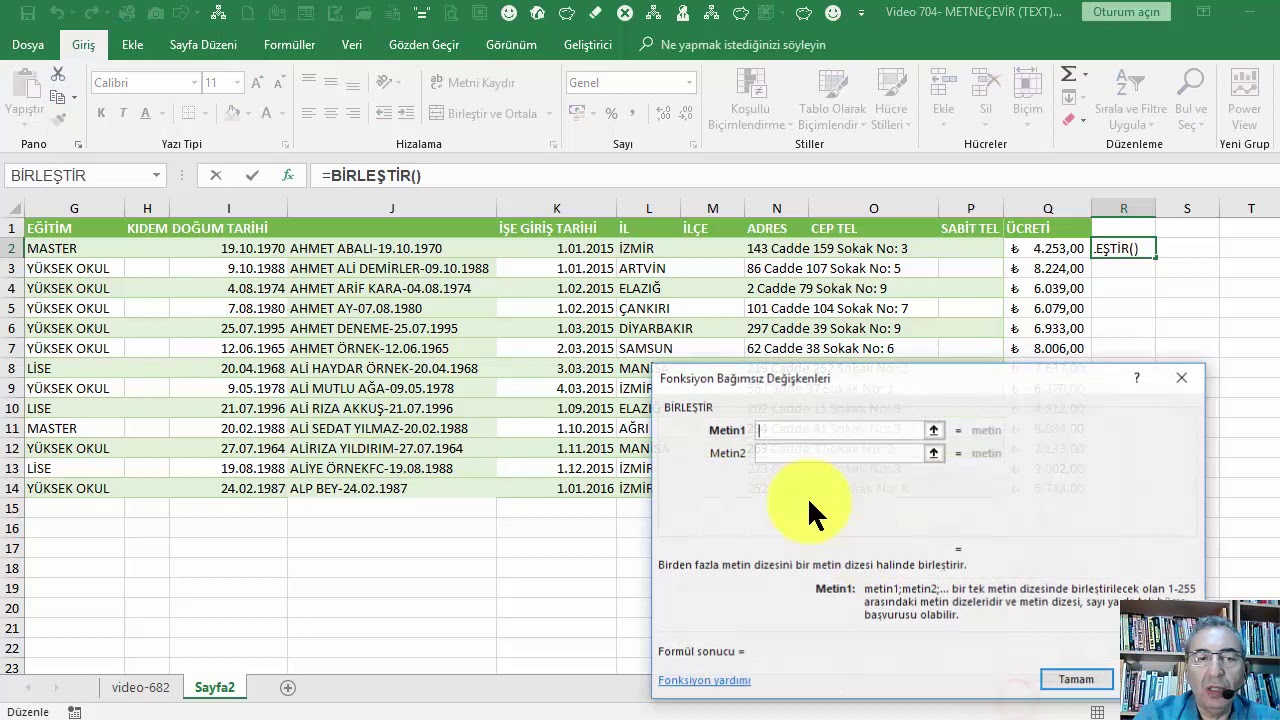Click the Copy icon in Pano group

click(x=58, y=97)
